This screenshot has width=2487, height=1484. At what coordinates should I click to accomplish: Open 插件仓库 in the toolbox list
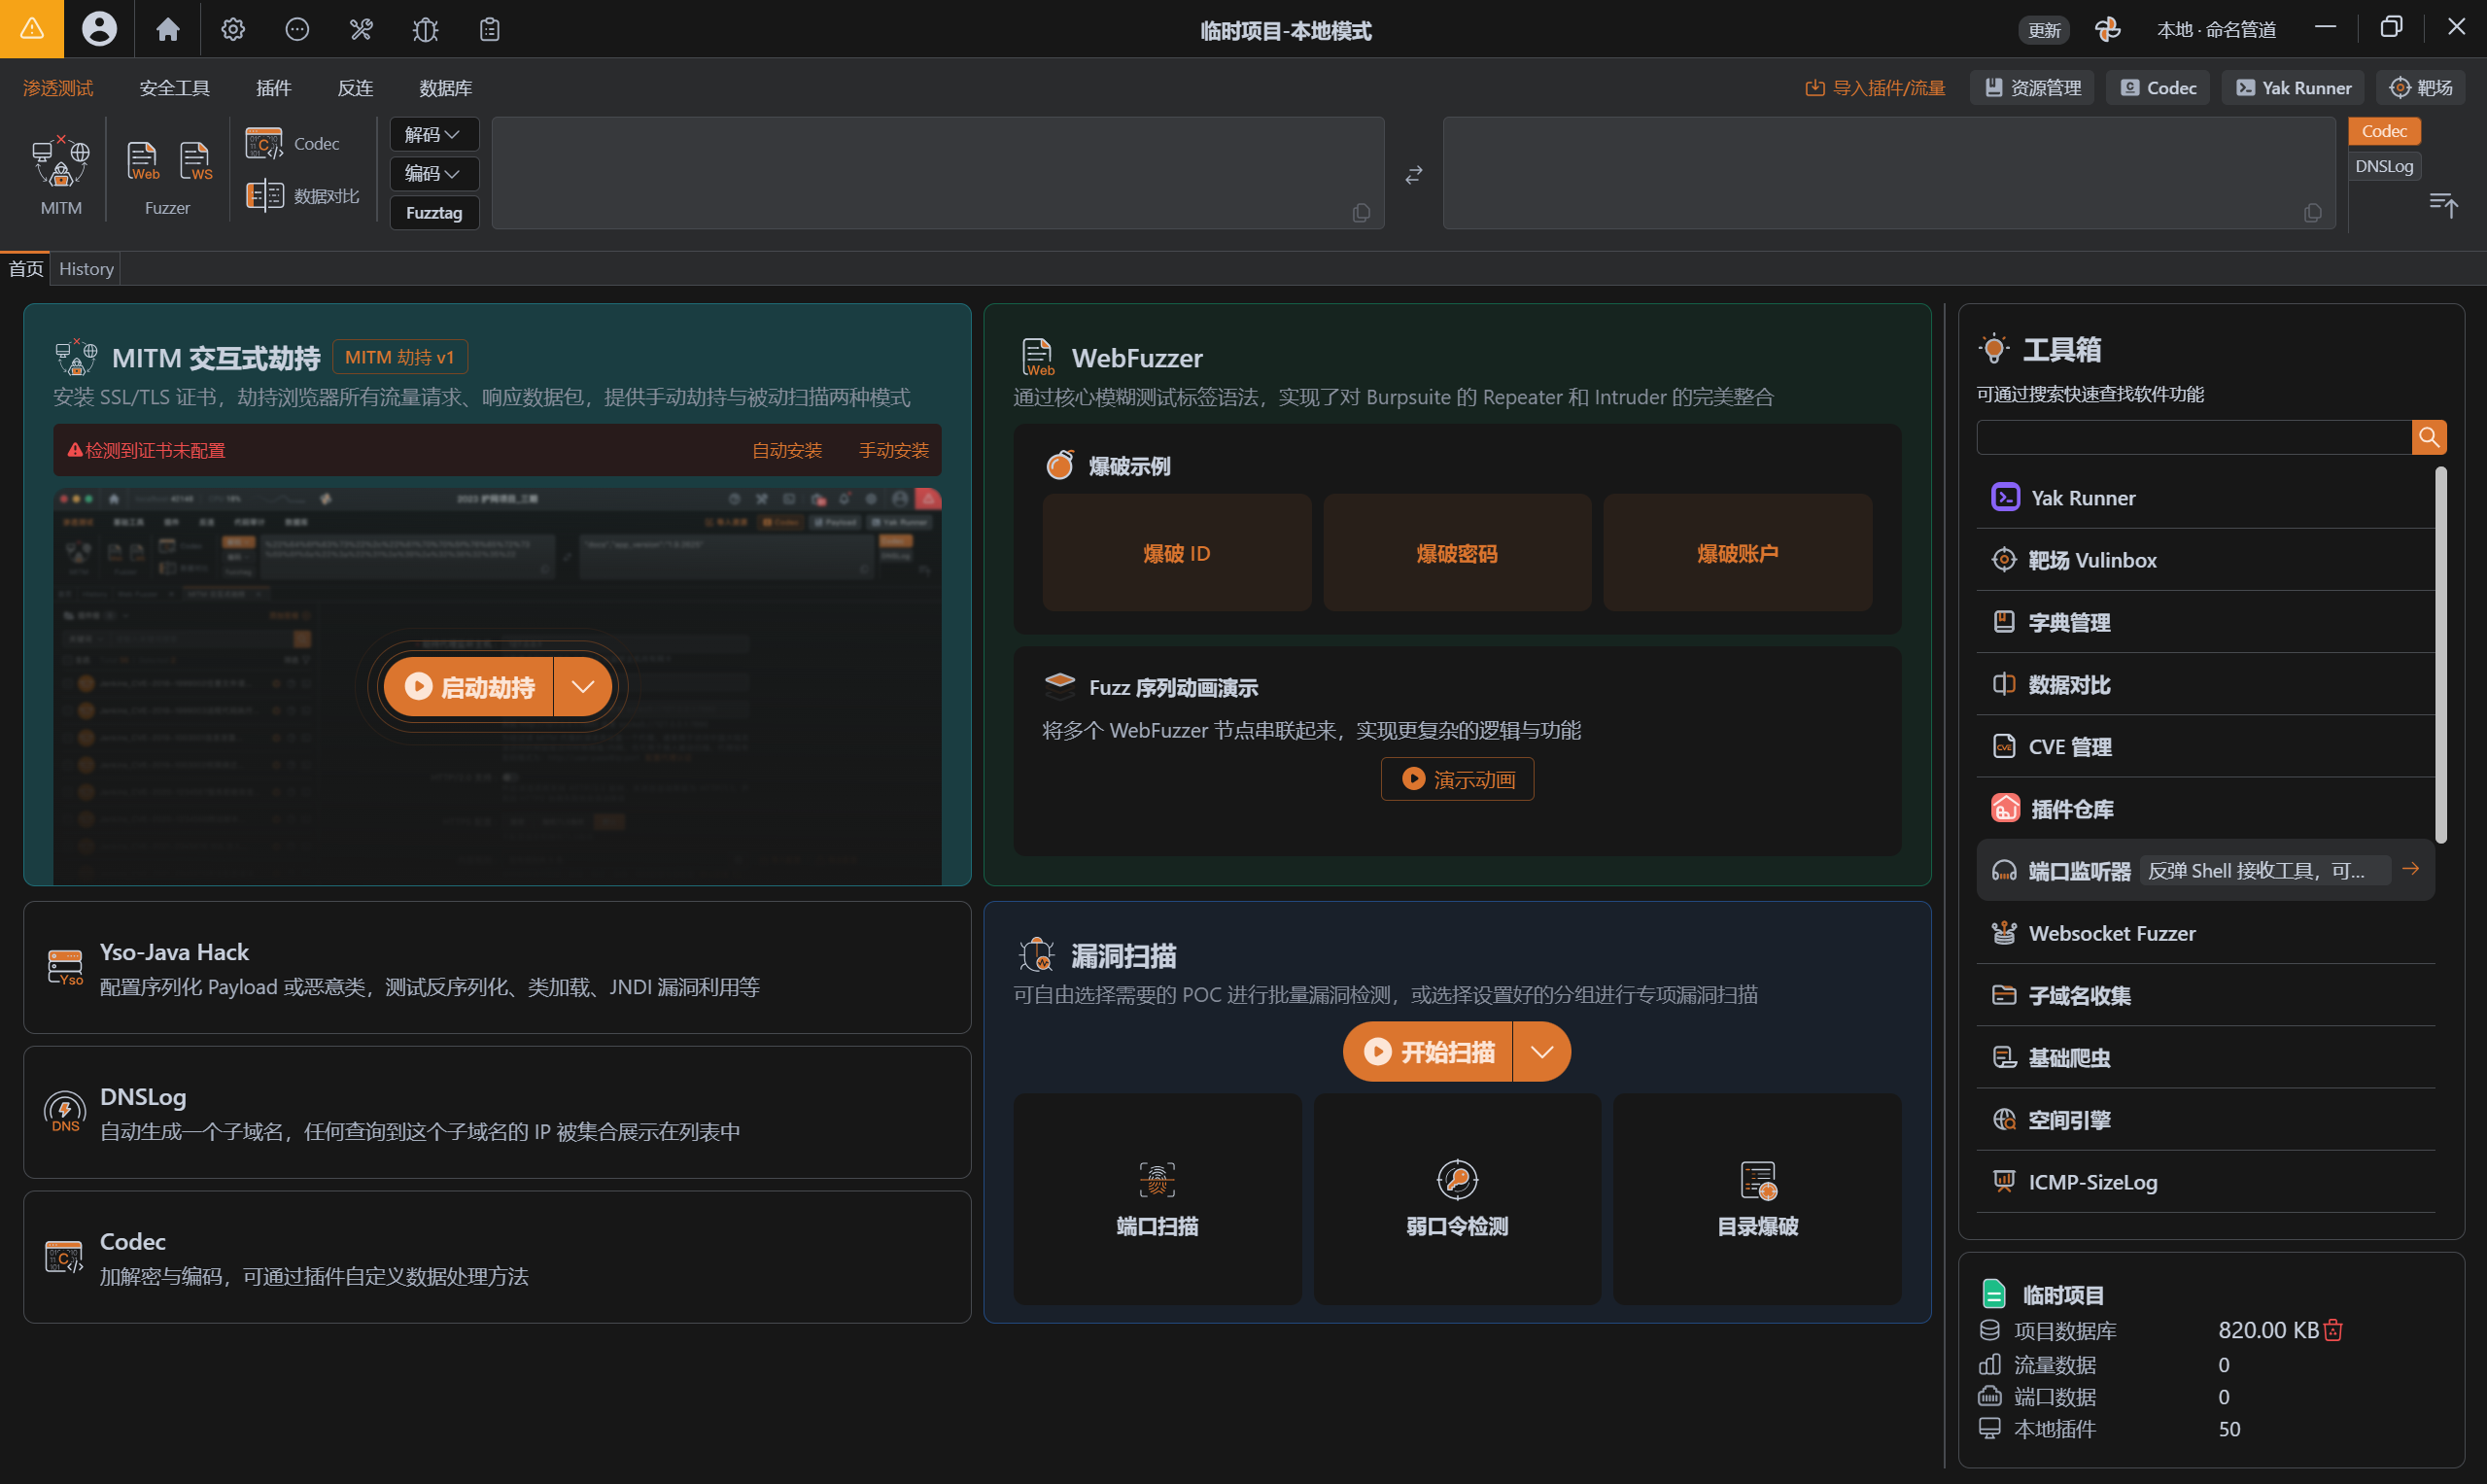click(2205, 809)
